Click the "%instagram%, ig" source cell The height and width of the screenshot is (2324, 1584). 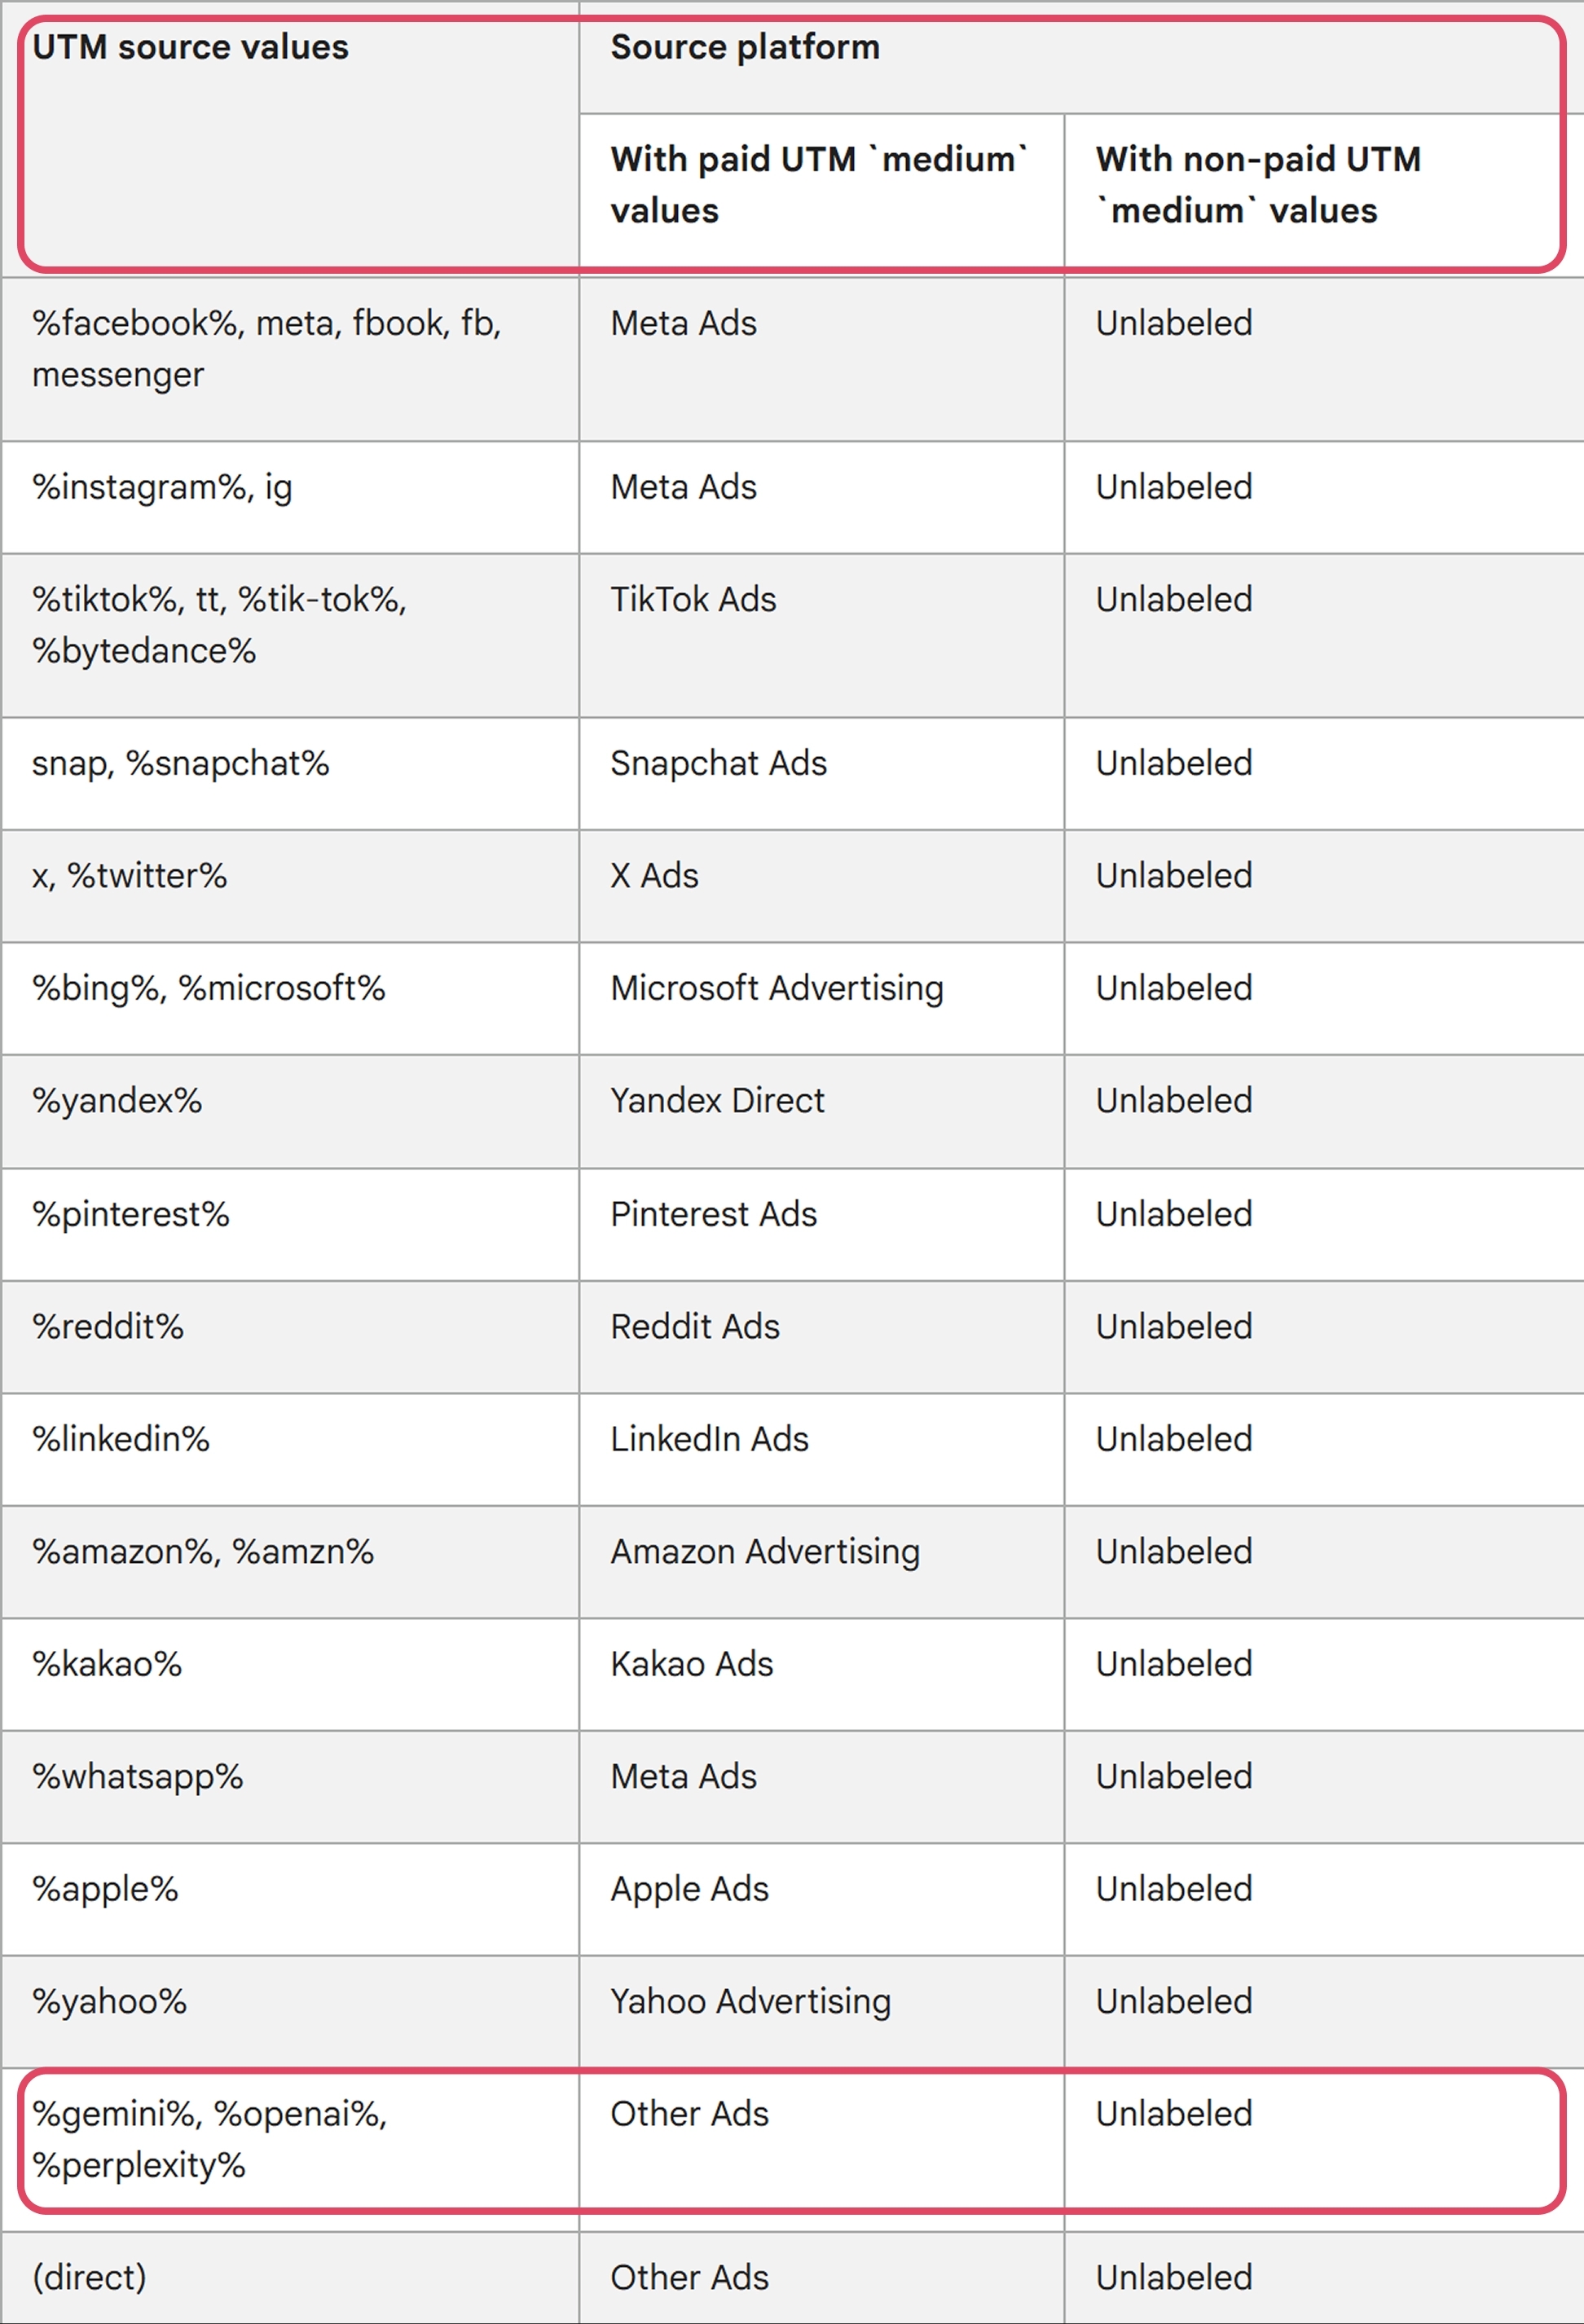click(290, 497)
